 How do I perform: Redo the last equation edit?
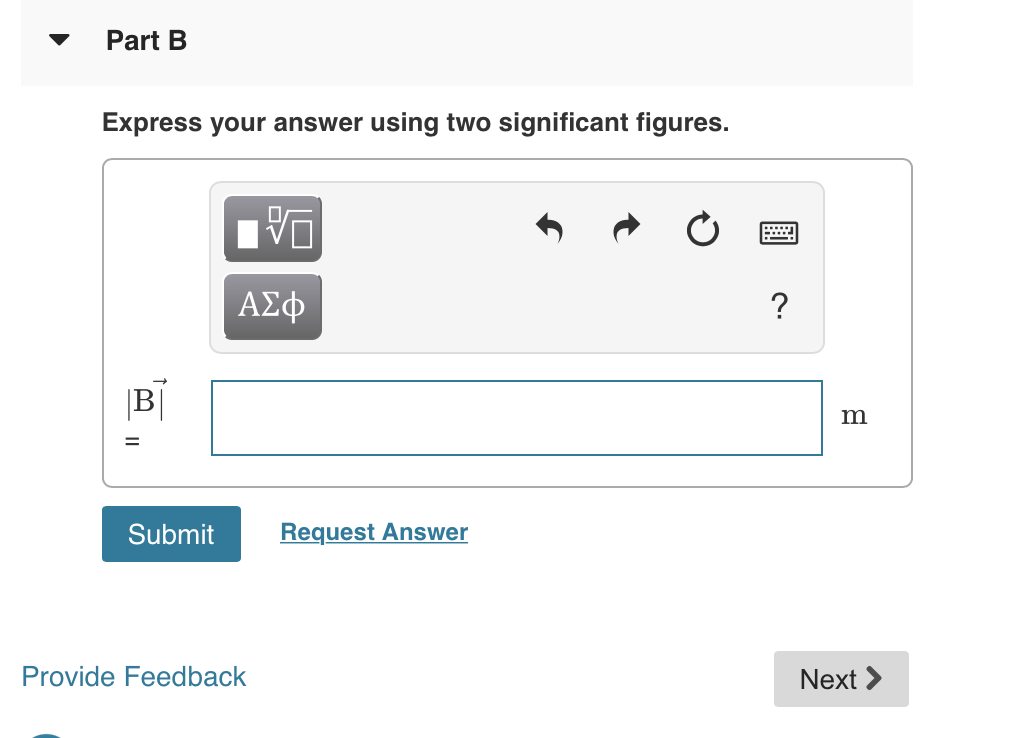625,229
